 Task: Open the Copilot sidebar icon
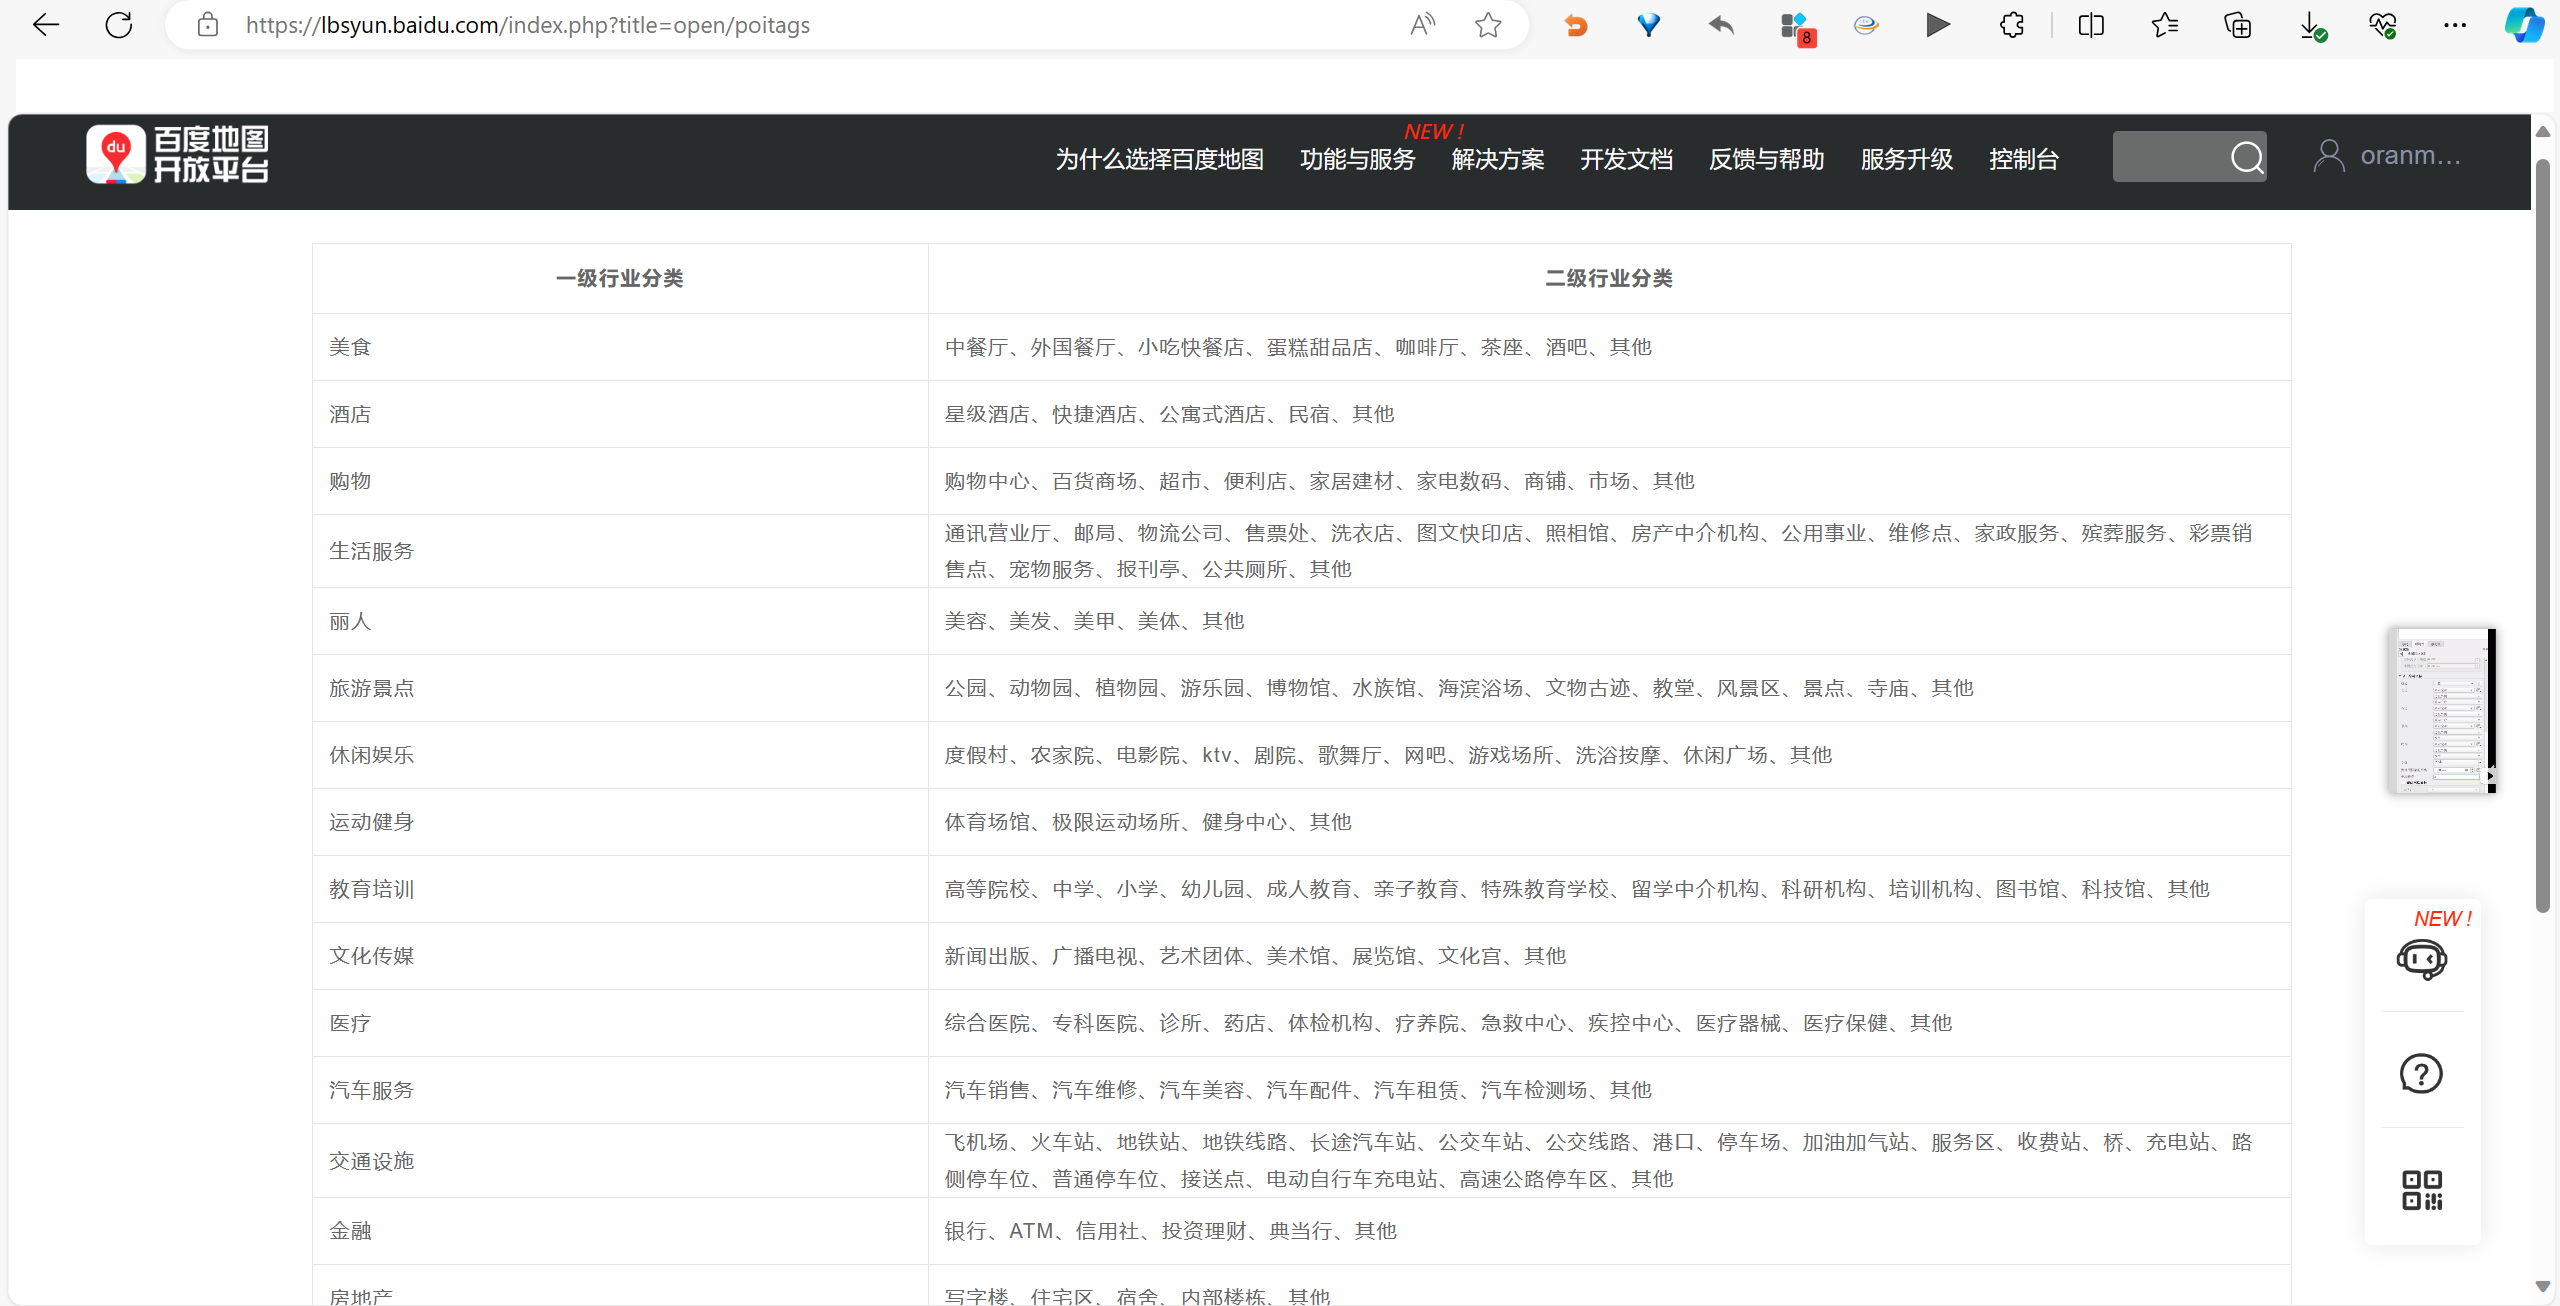[x=2524, y=25]
